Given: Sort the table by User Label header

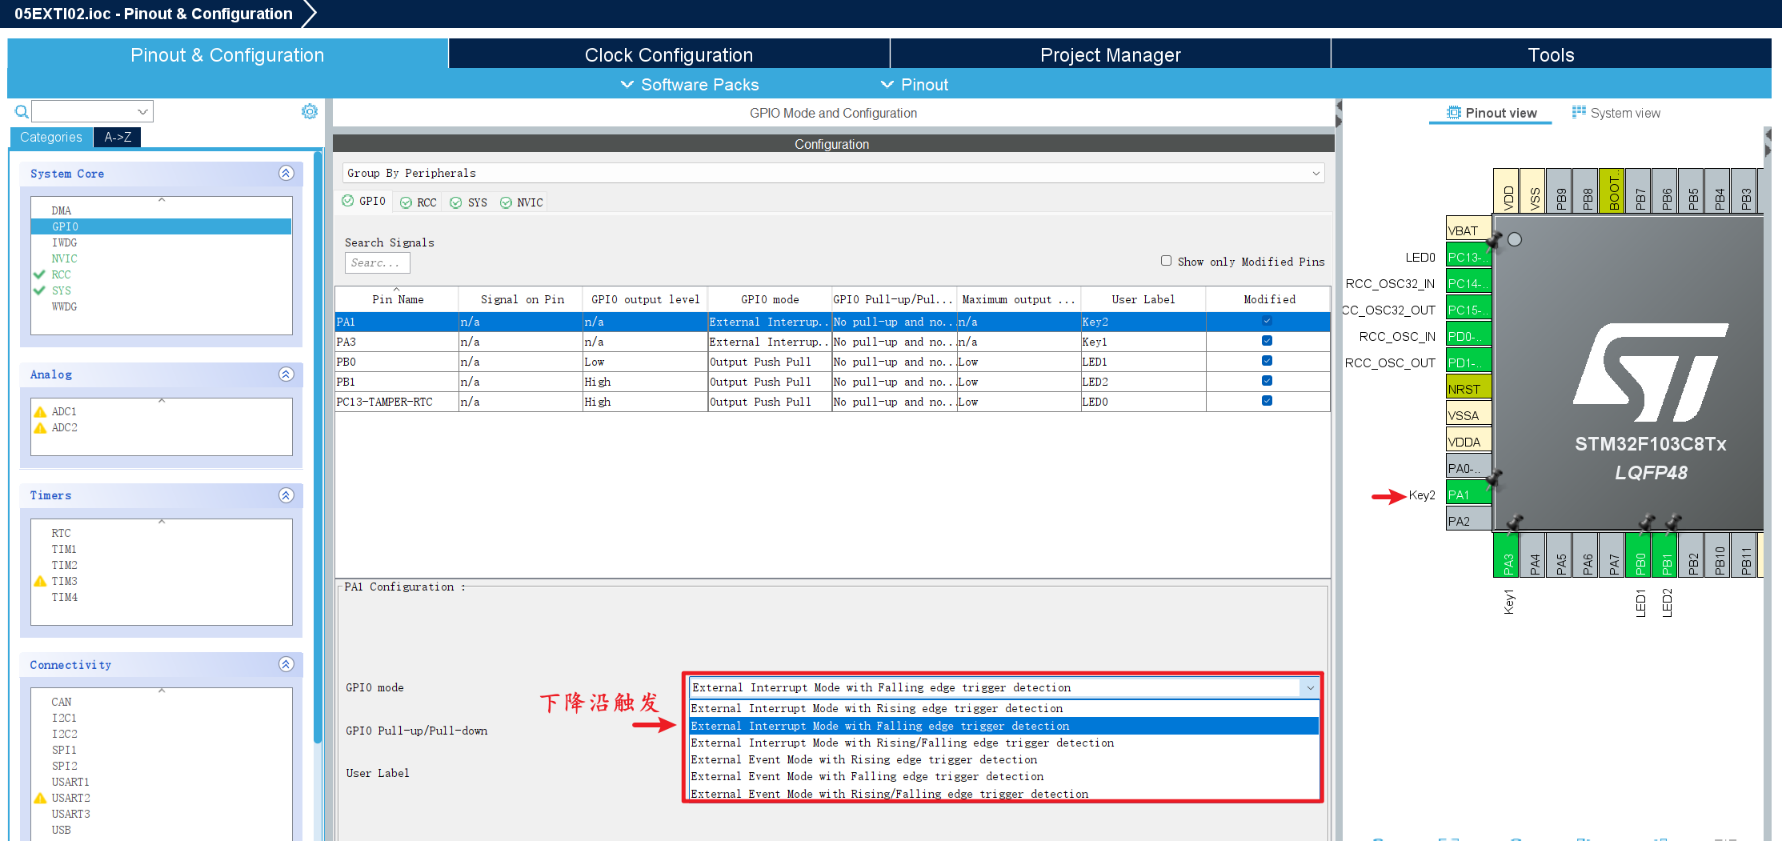Looking at the screenshot, I should (x=1143, y=299).
